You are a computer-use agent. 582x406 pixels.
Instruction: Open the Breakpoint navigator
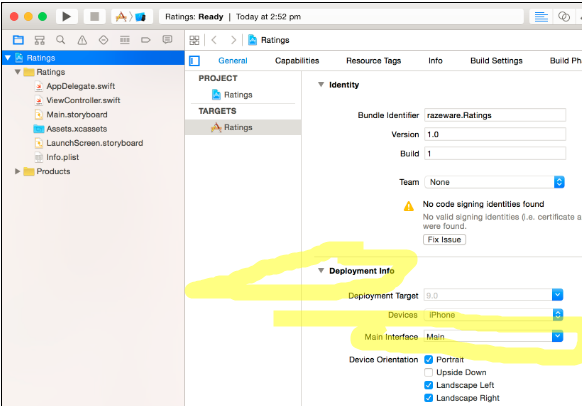146,40
